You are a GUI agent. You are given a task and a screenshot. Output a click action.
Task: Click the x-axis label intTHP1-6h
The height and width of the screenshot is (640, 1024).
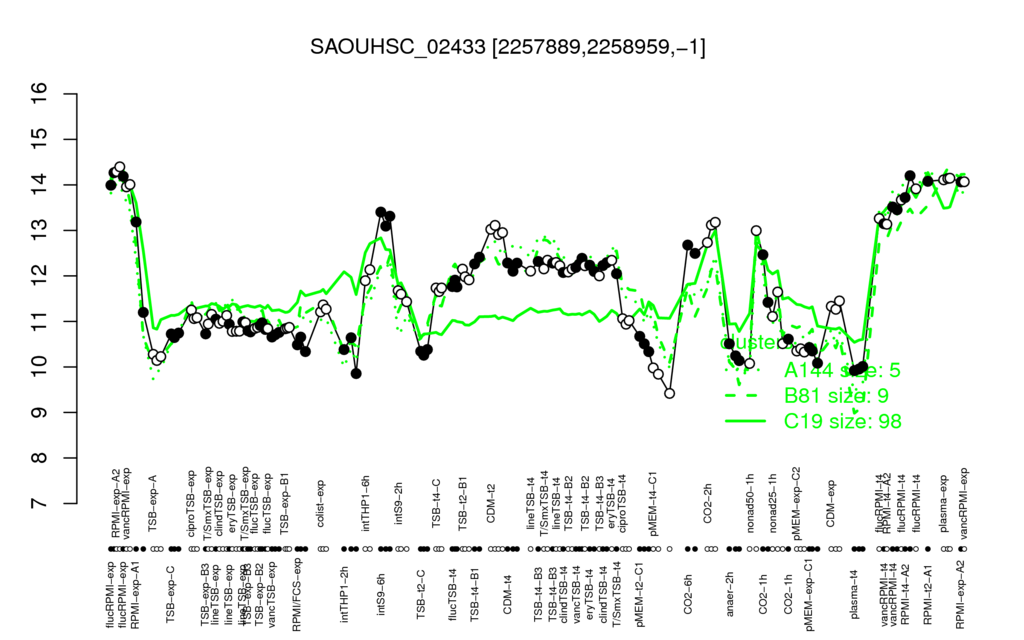click(366, 502)
